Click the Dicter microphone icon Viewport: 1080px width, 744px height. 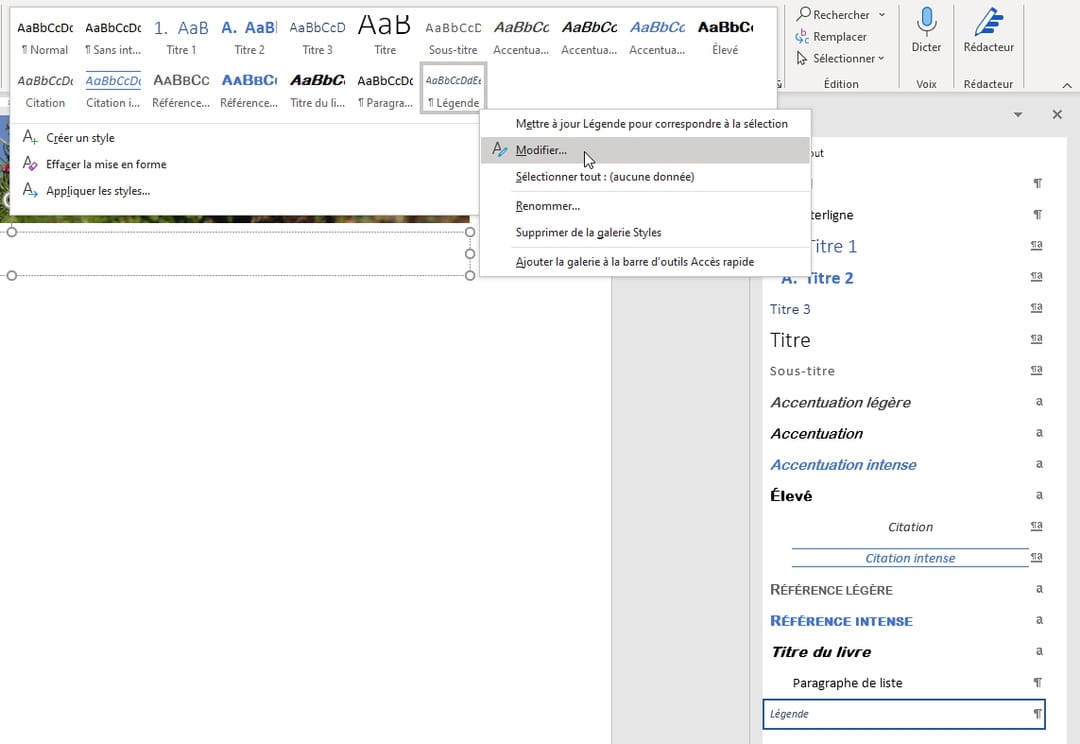click(926, 22)
